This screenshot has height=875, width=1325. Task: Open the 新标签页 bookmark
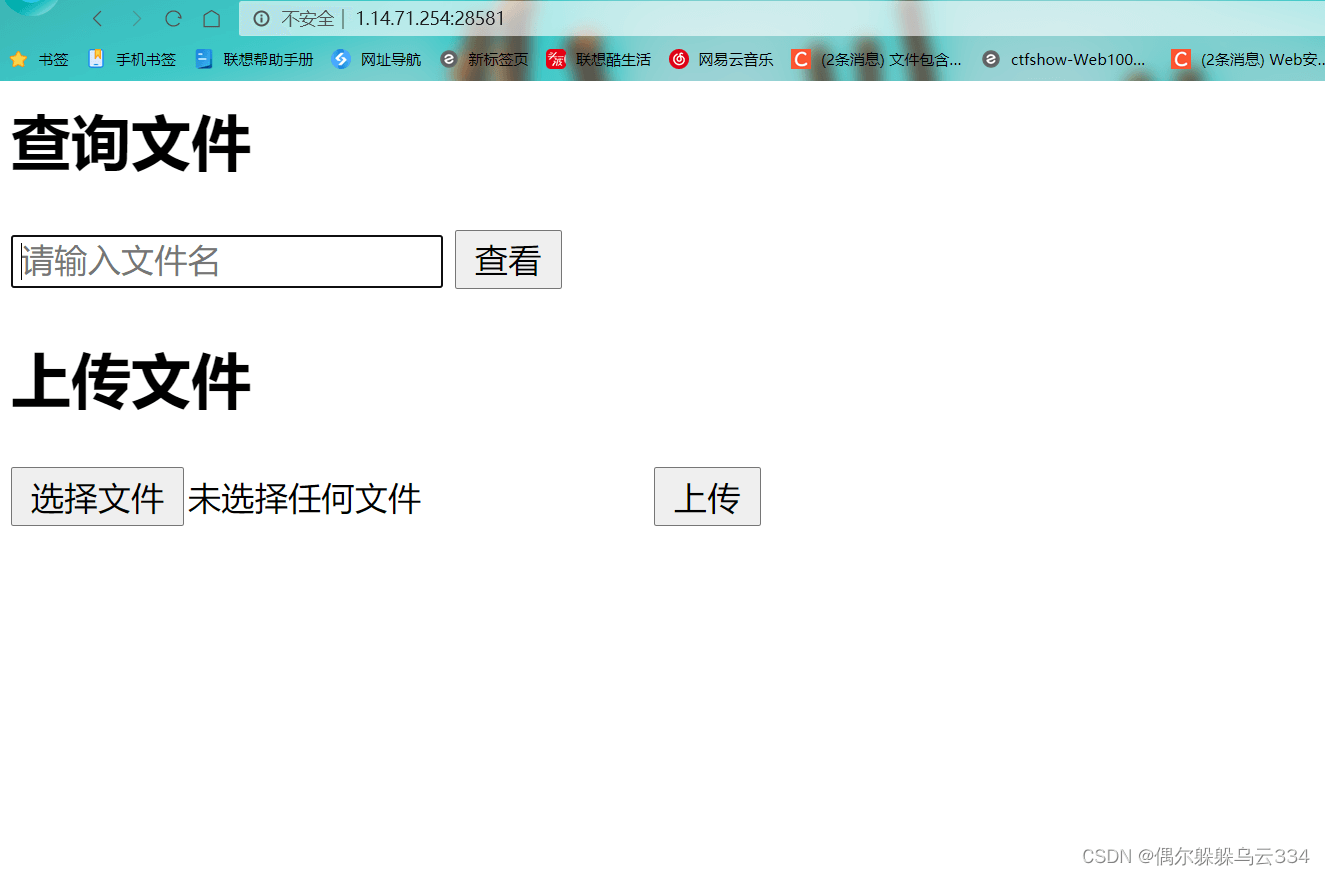pos(484,60)
